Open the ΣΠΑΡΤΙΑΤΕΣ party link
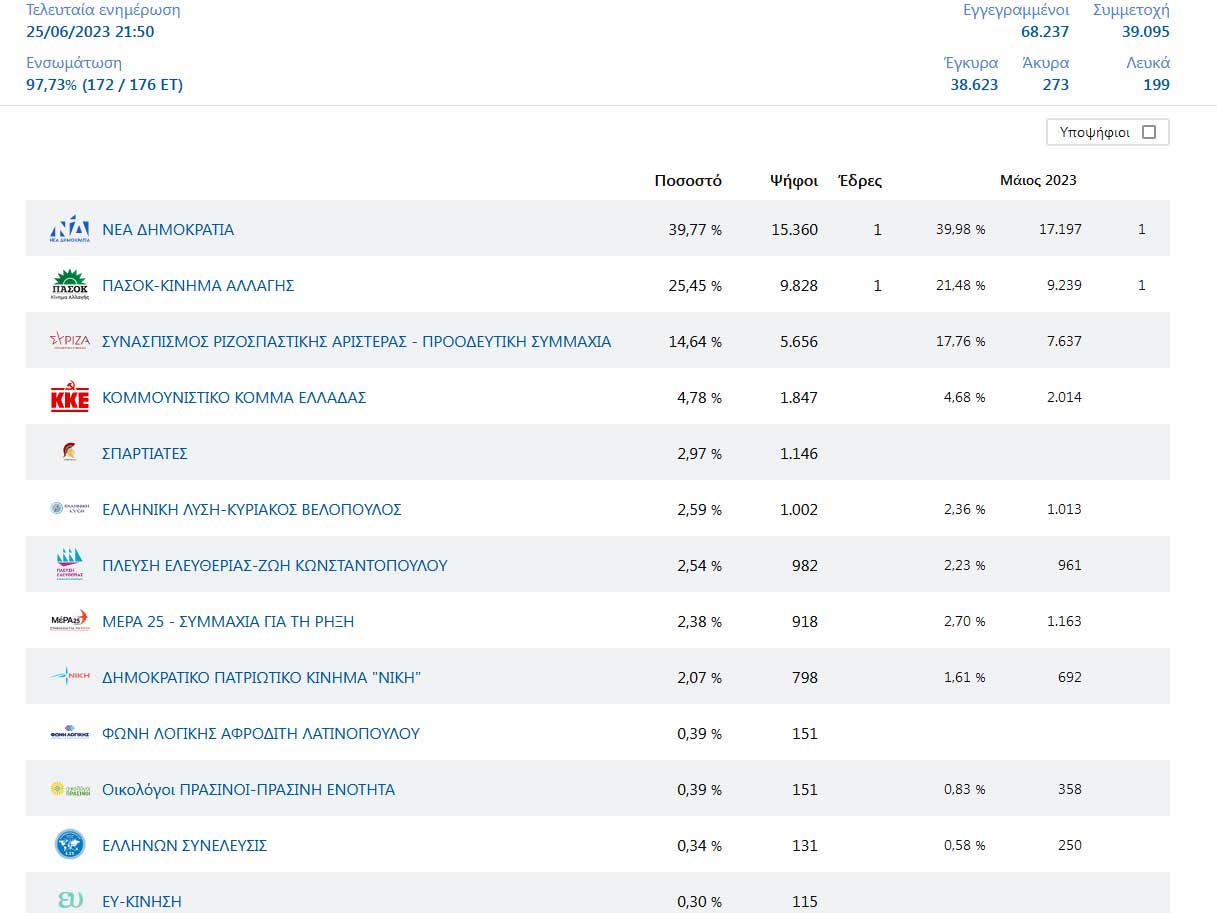 point(145,453)
